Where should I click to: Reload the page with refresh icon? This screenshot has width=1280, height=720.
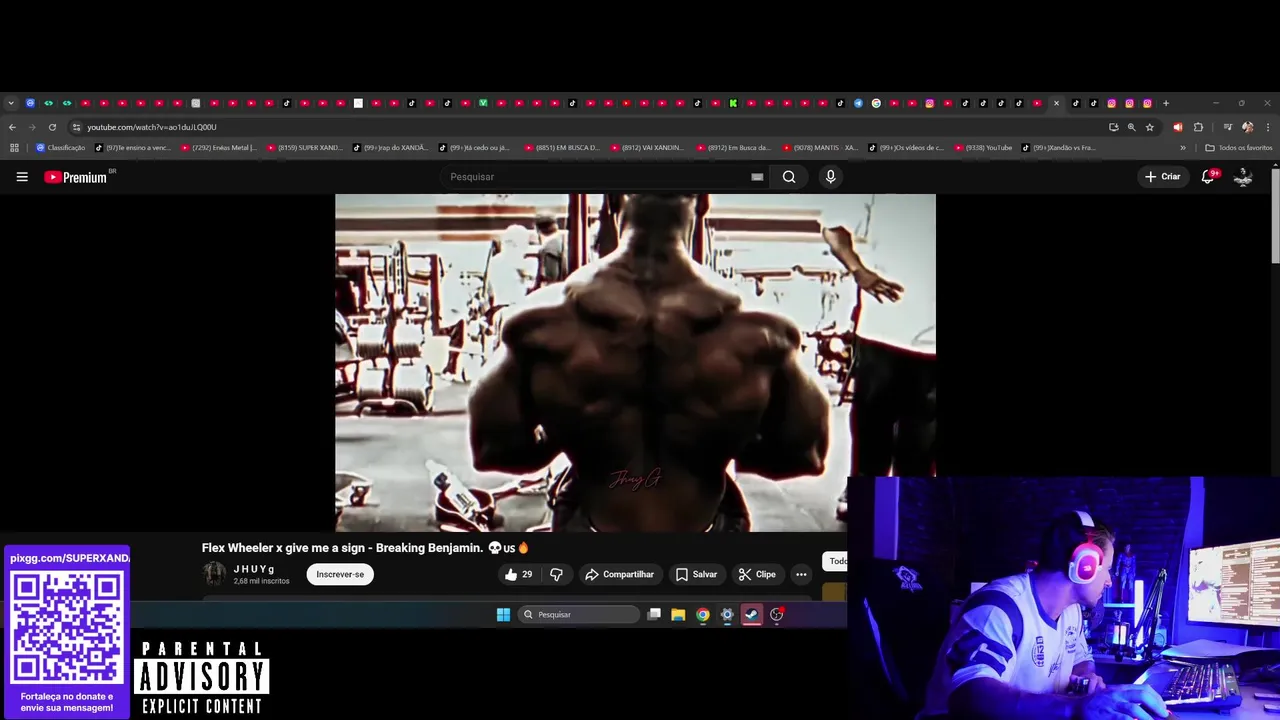(52, 127)
